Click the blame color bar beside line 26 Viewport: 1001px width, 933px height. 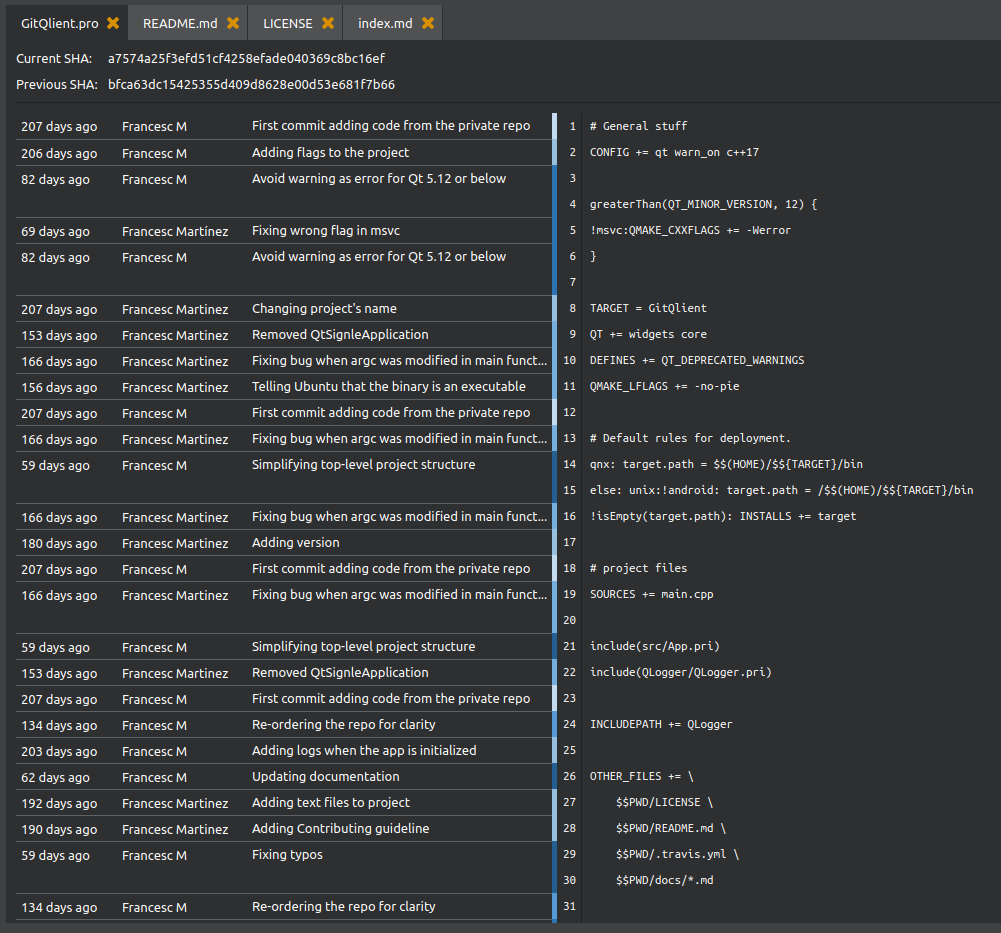click(x=555, y=777)
